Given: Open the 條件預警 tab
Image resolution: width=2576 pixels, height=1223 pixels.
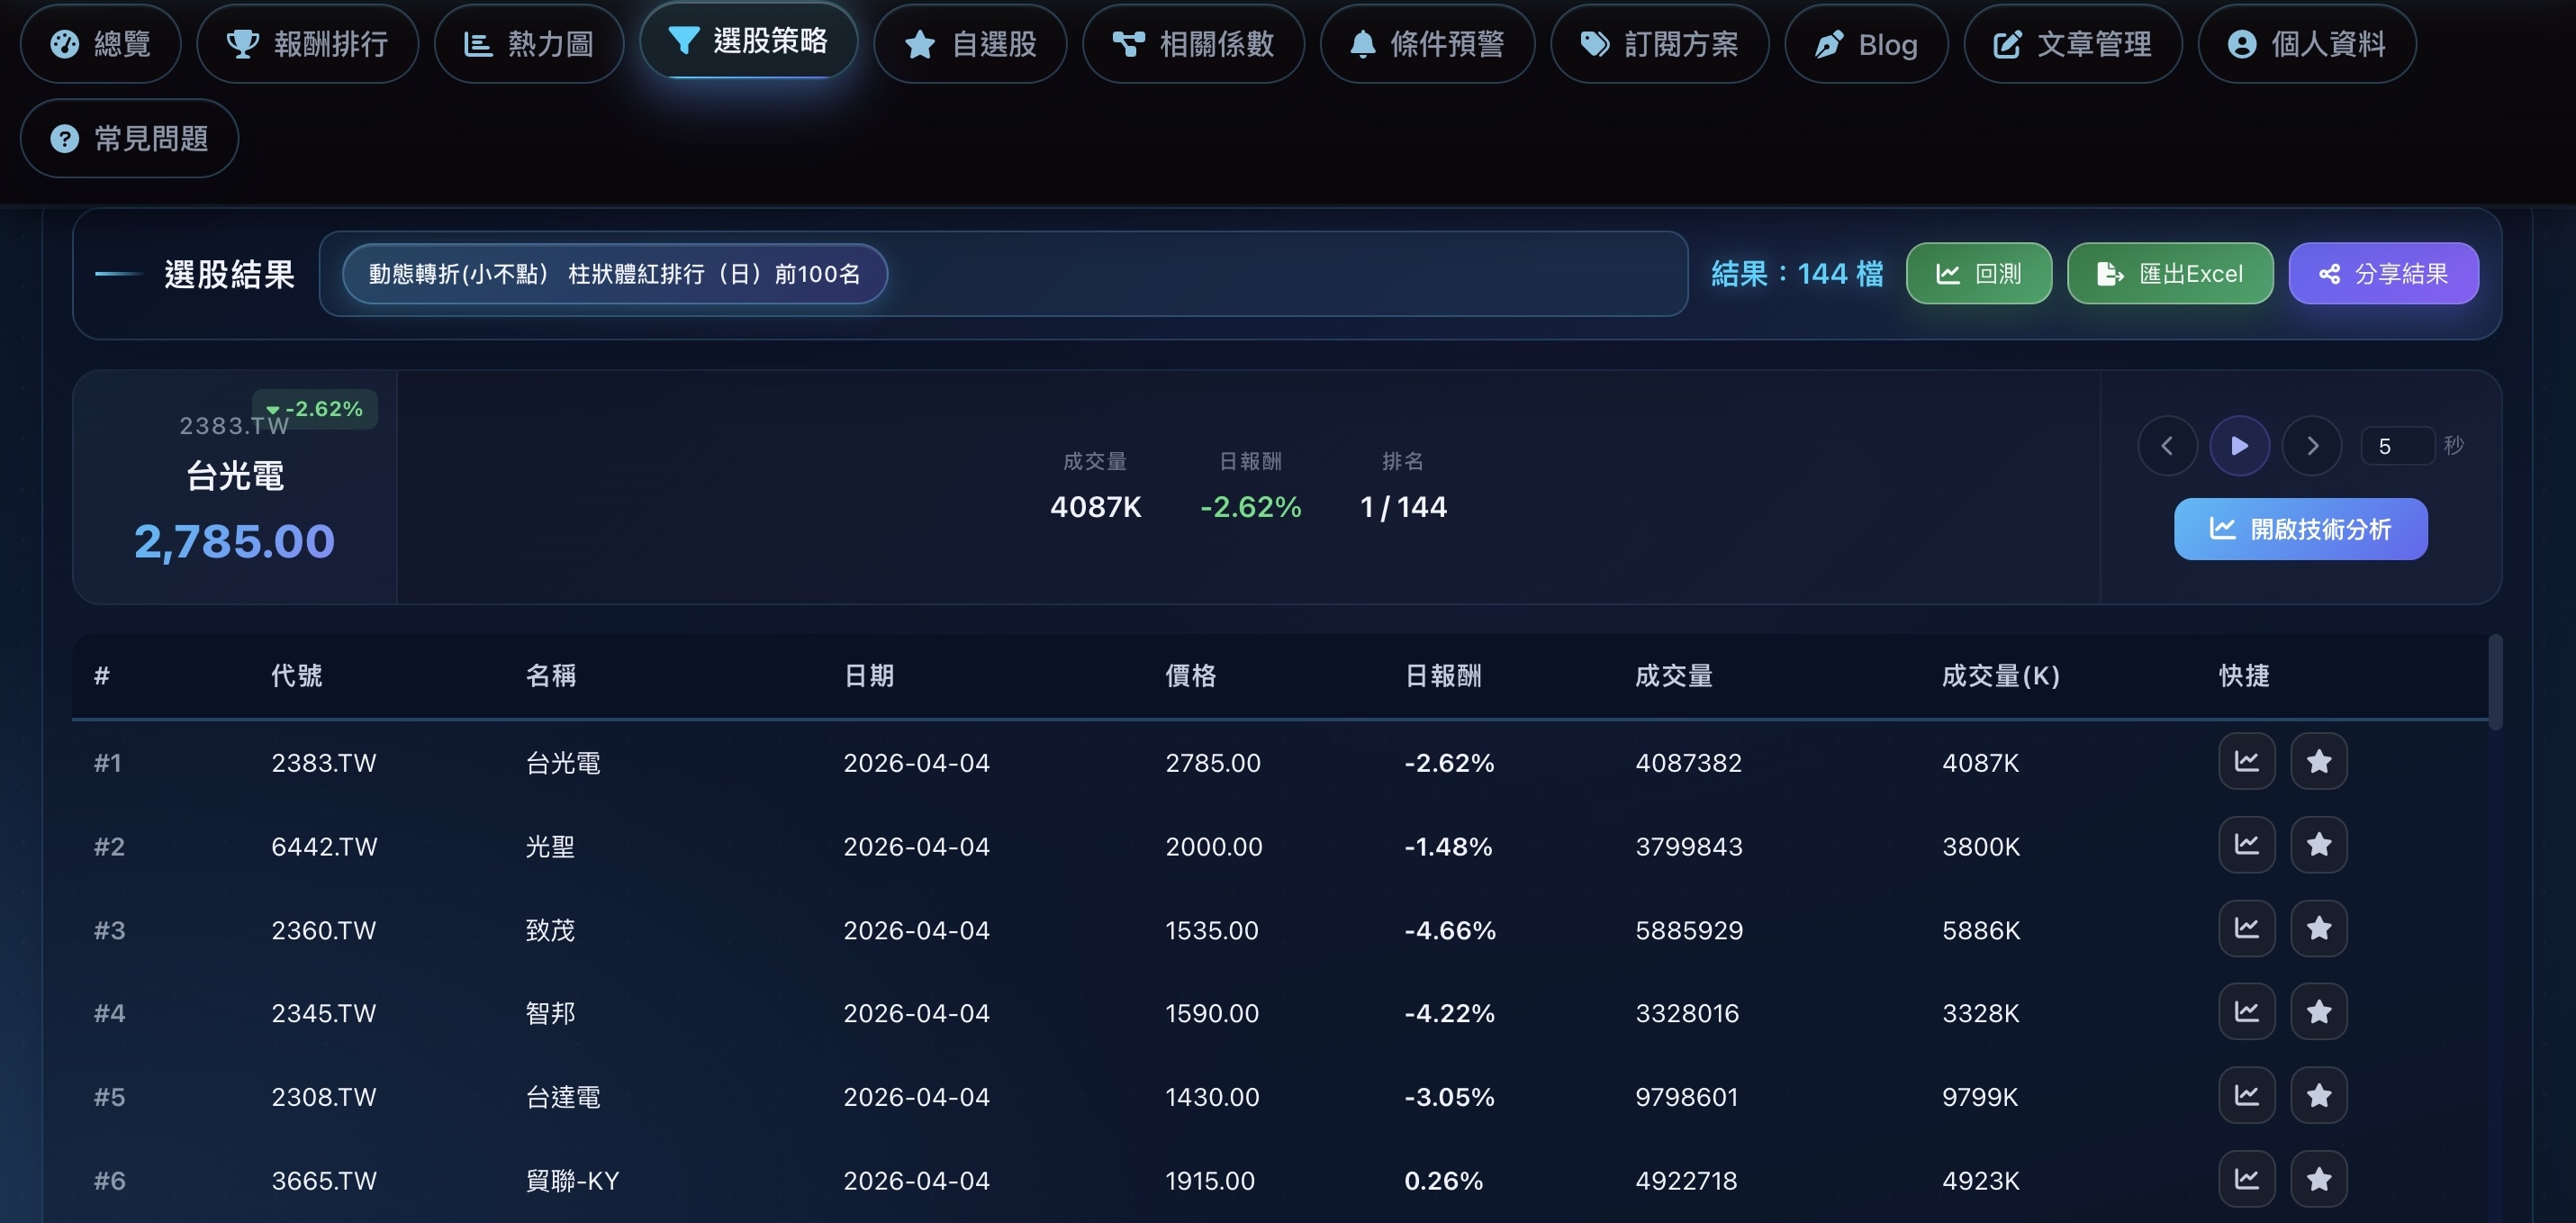Looking at the screenshot, I should (x=1427, y=44).
